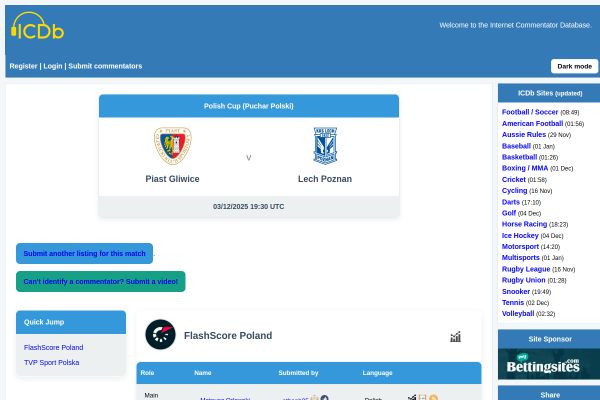600x400 pixels.
Task: Click the Role column header
Action: click(147, 373)
